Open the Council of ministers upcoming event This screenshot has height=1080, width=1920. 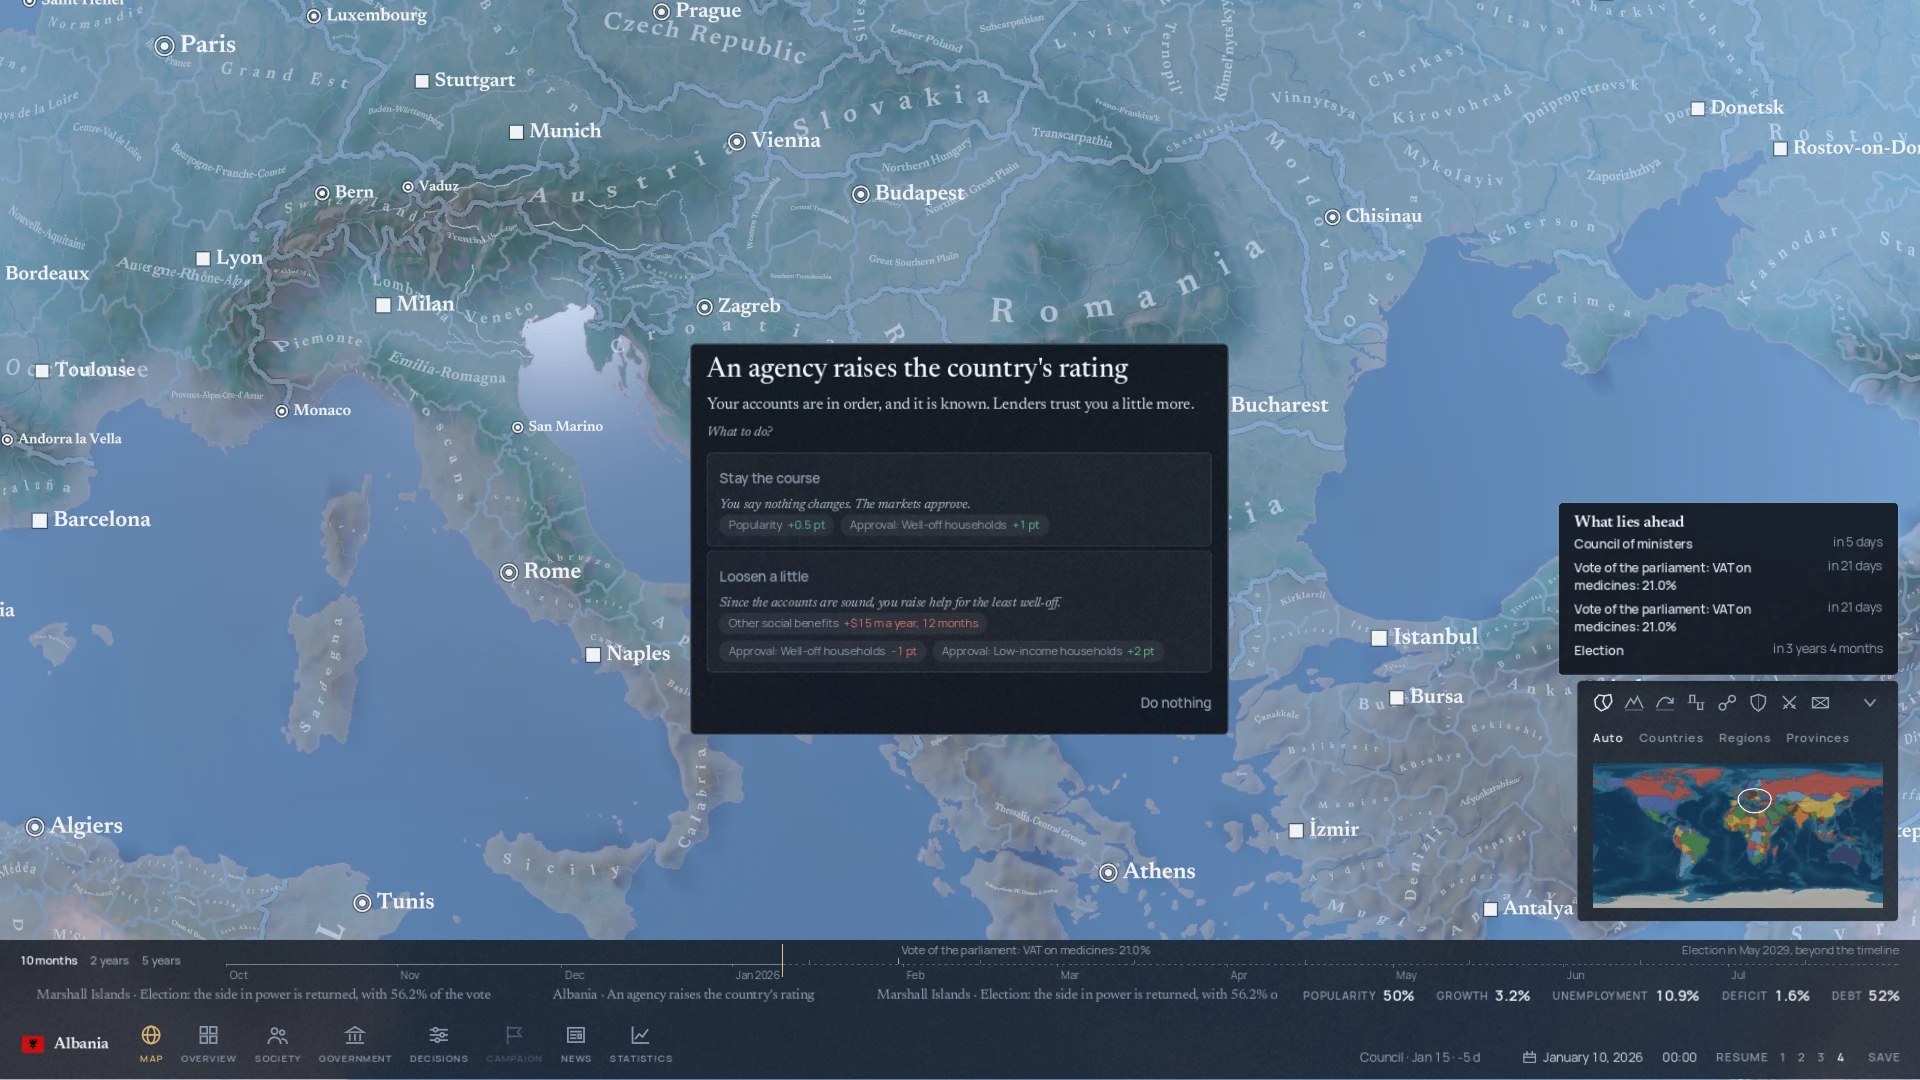tap(1728, 543)
